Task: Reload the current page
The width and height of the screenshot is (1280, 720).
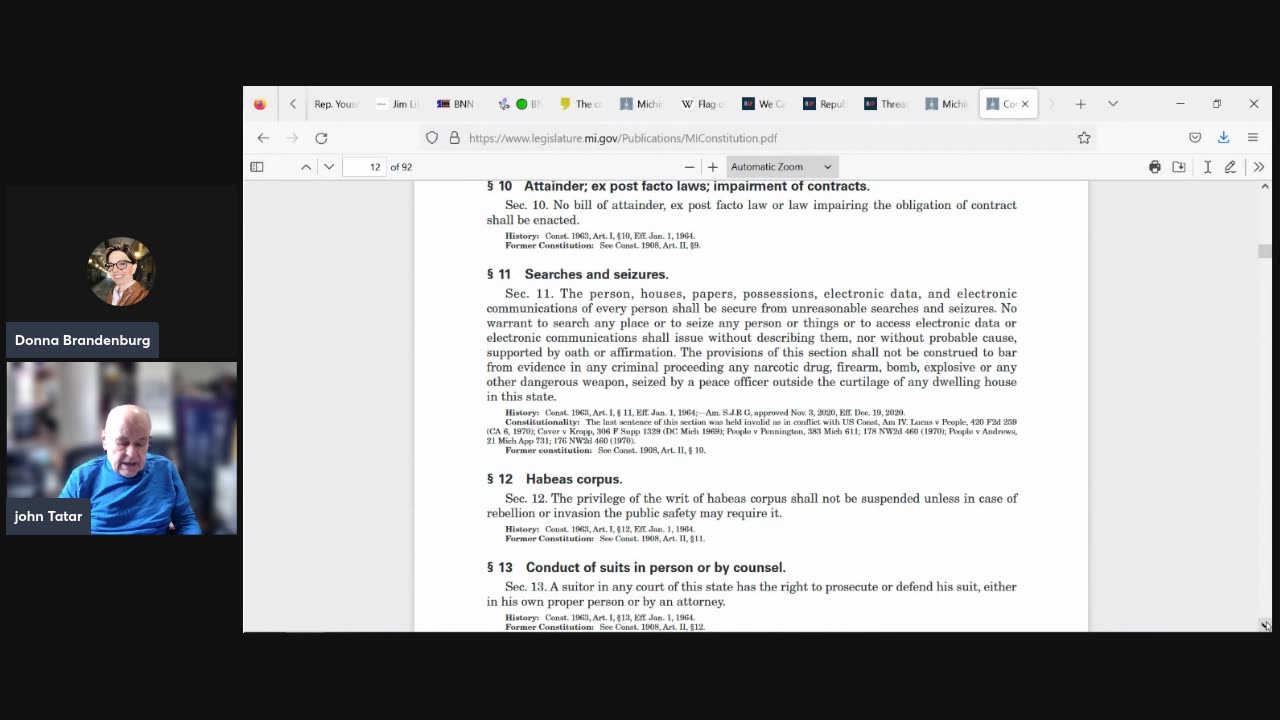Action: [x=321, y=138]
